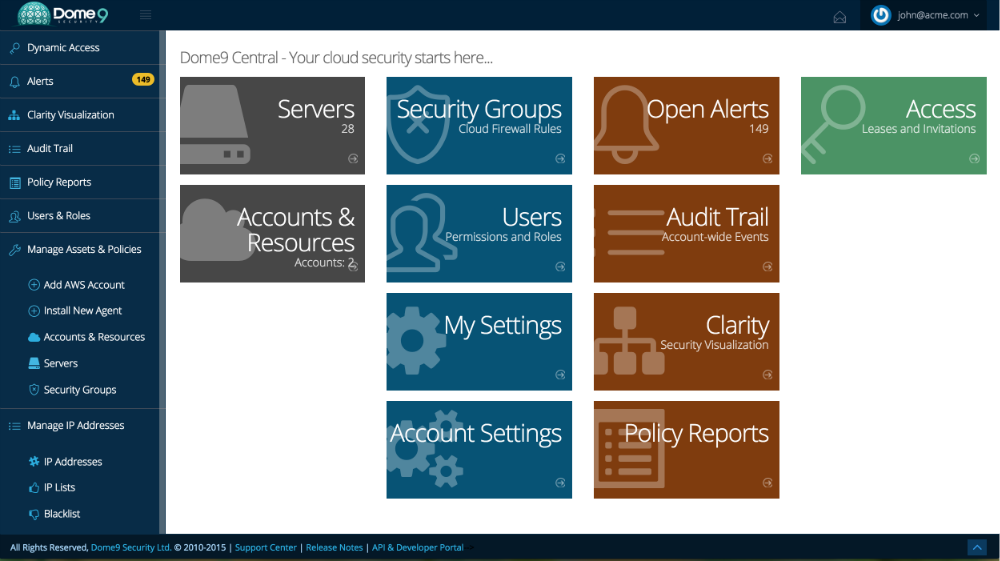Image resolution: width=1000 pixels, height=561 pixels.
Task: Open Dome9 Security Ltd. footer link
Action: pyautogui.click(x=131, y=548)
